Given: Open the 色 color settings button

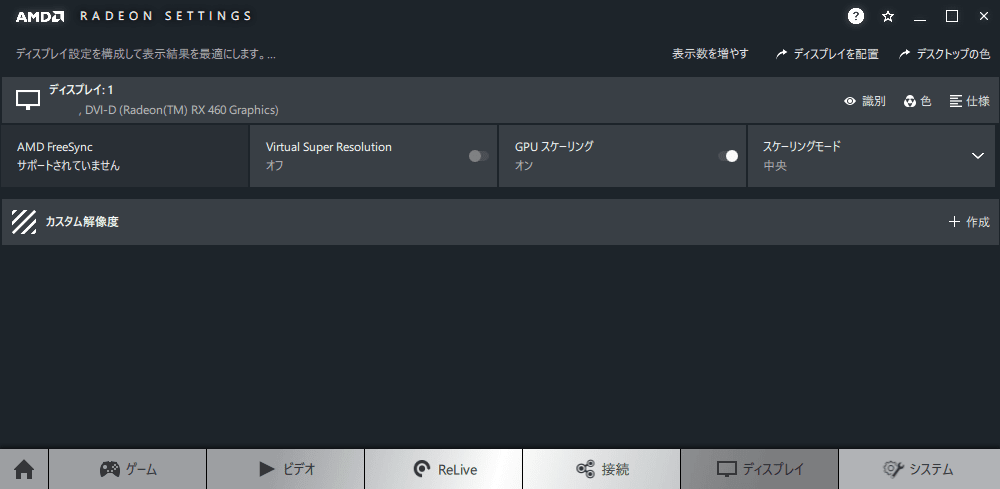Looking at the screenshot, I should tap(918, 101).
